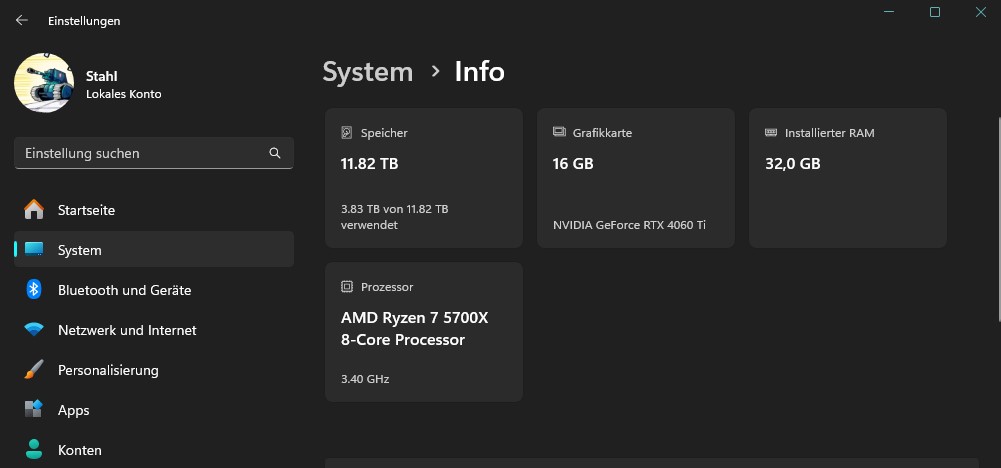Open the Speicher 11.82 TB card
The width and height of the screenshot is (1001, 468).
click(x=424, y=178)
